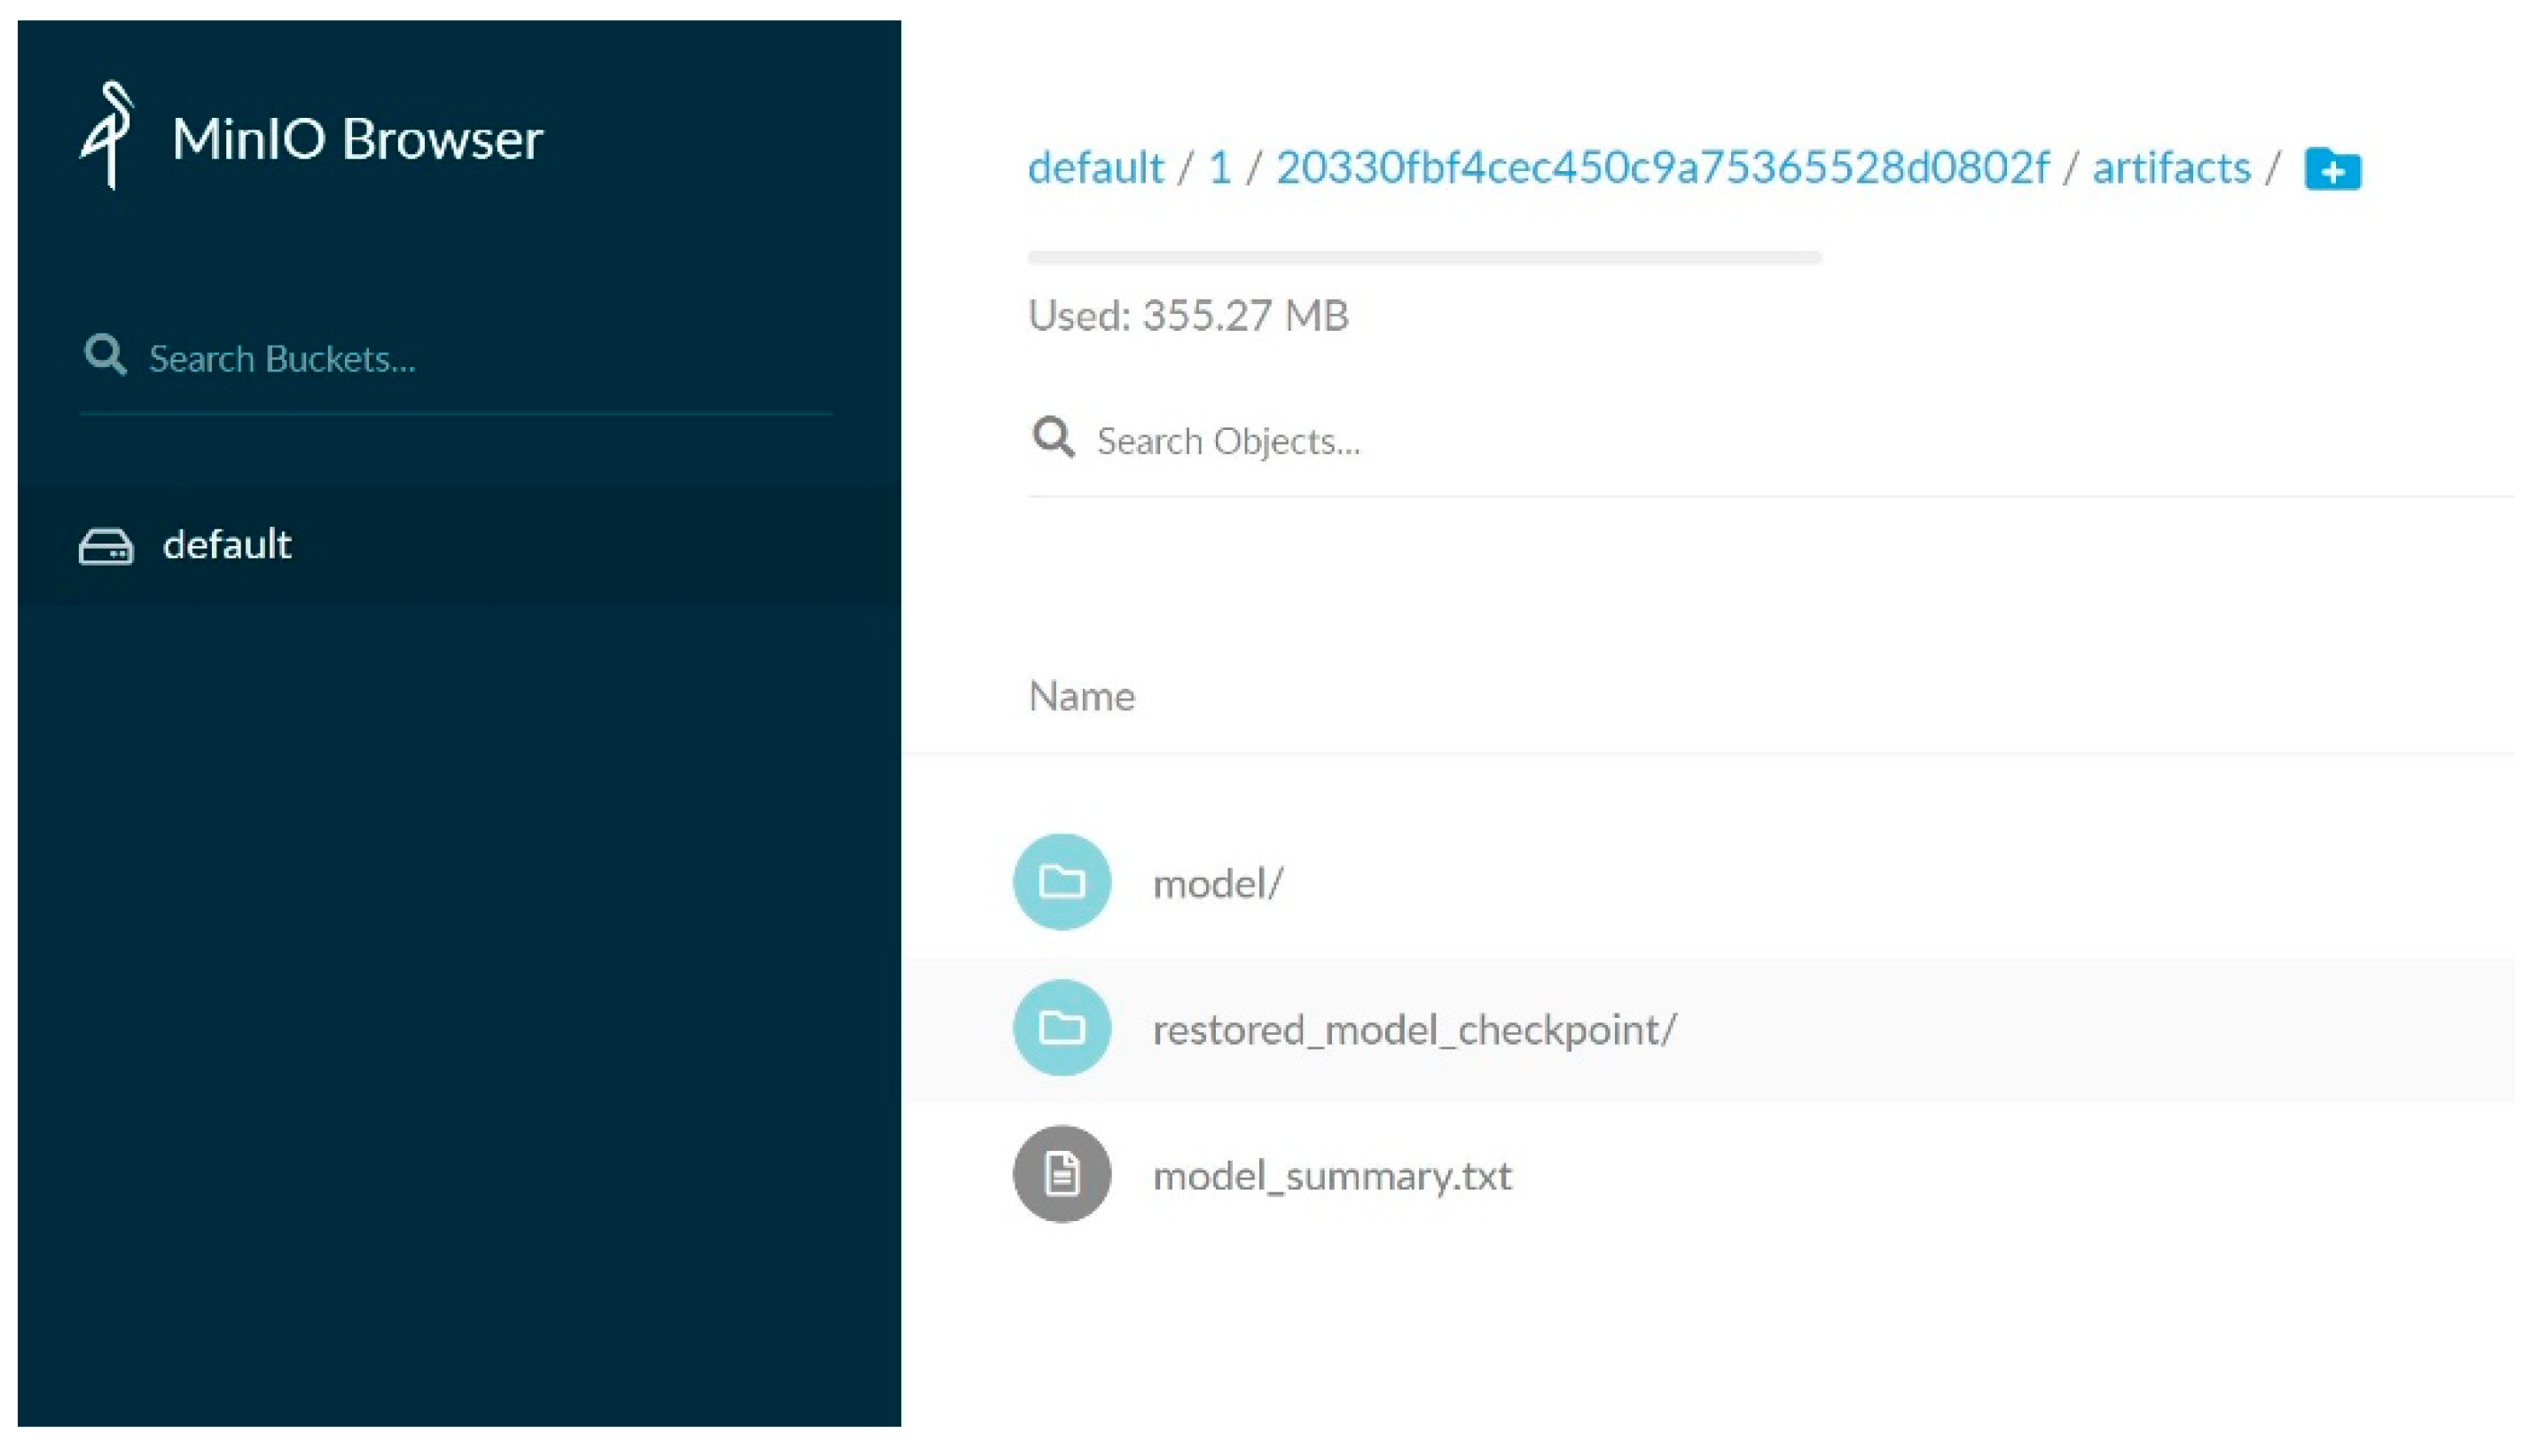Click inside the Search Objects field
The width and height of the screenshot is (2547, 1456).
(x=1230, y=440)
